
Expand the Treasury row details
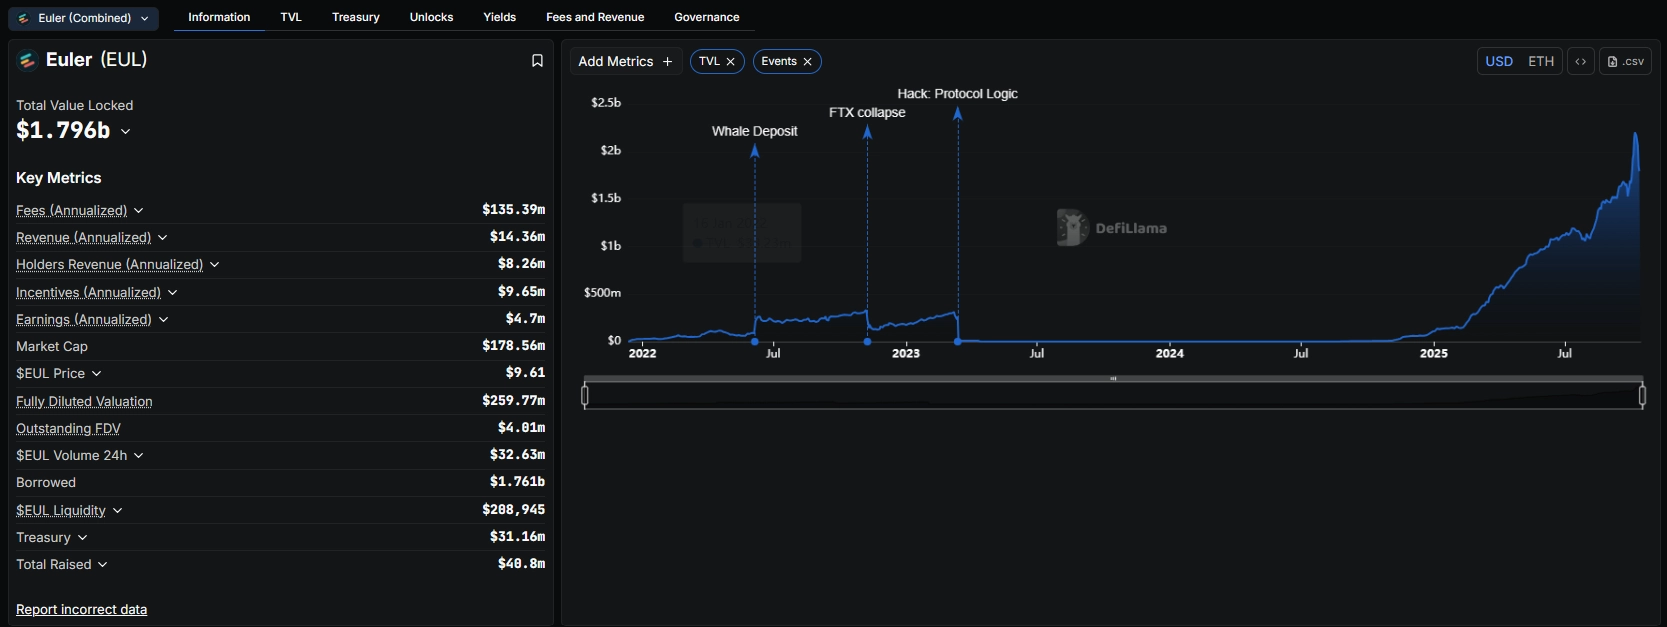(x=82, y=538)
